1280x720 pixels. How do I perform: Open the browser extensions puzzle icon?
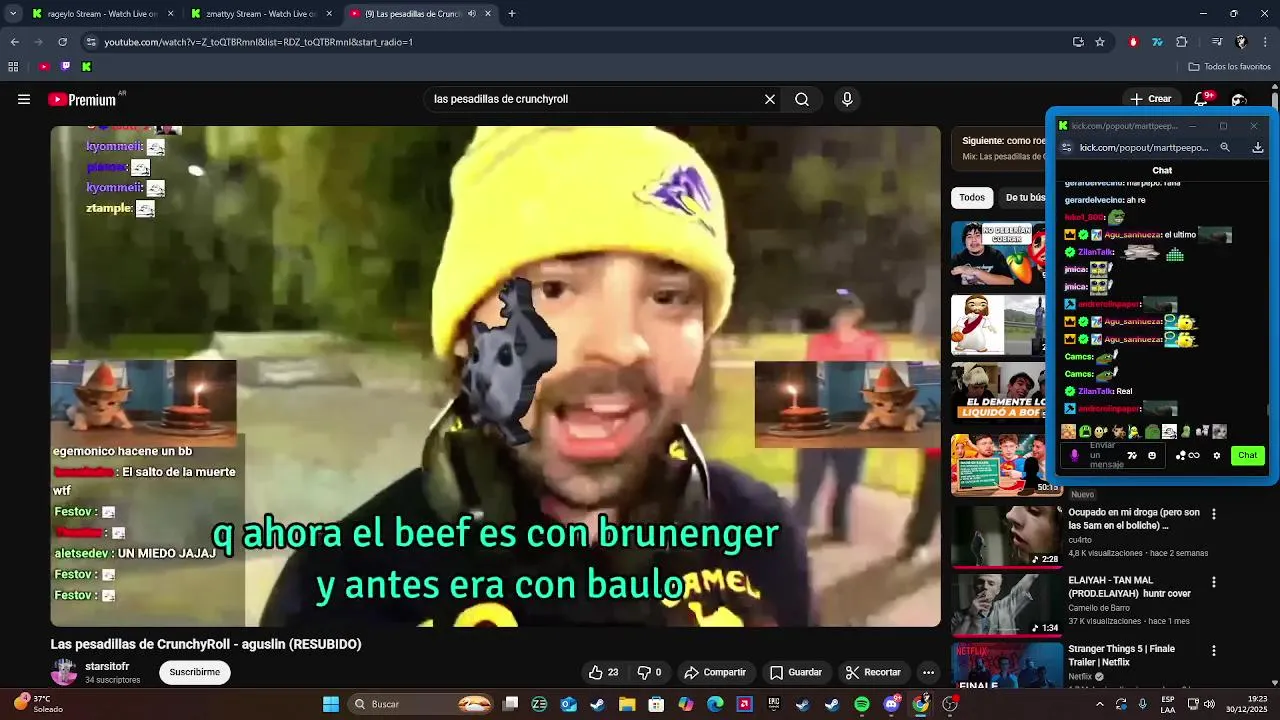point(1182,42)
